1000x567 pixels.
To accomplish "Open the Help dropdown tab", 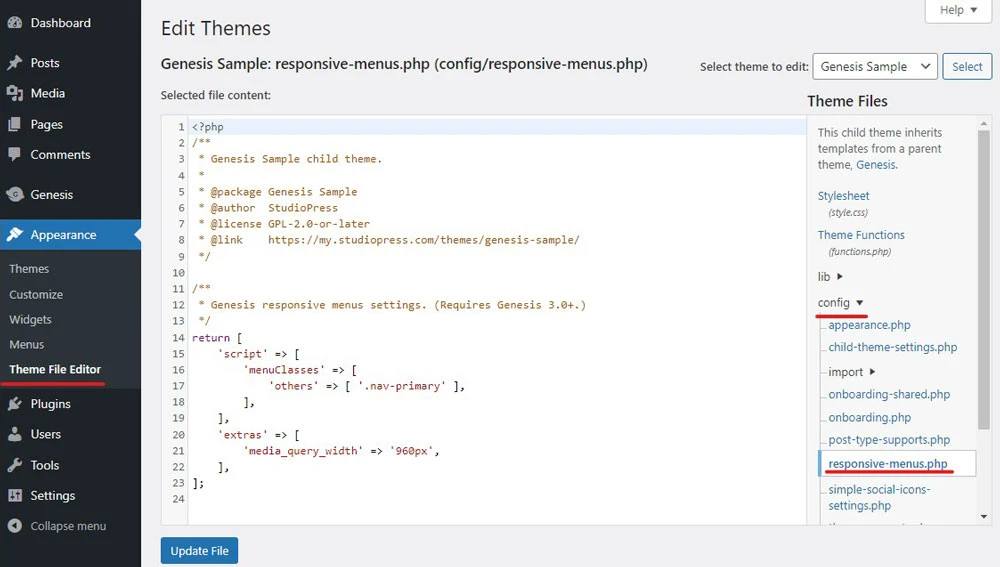I will coord(959,10).
